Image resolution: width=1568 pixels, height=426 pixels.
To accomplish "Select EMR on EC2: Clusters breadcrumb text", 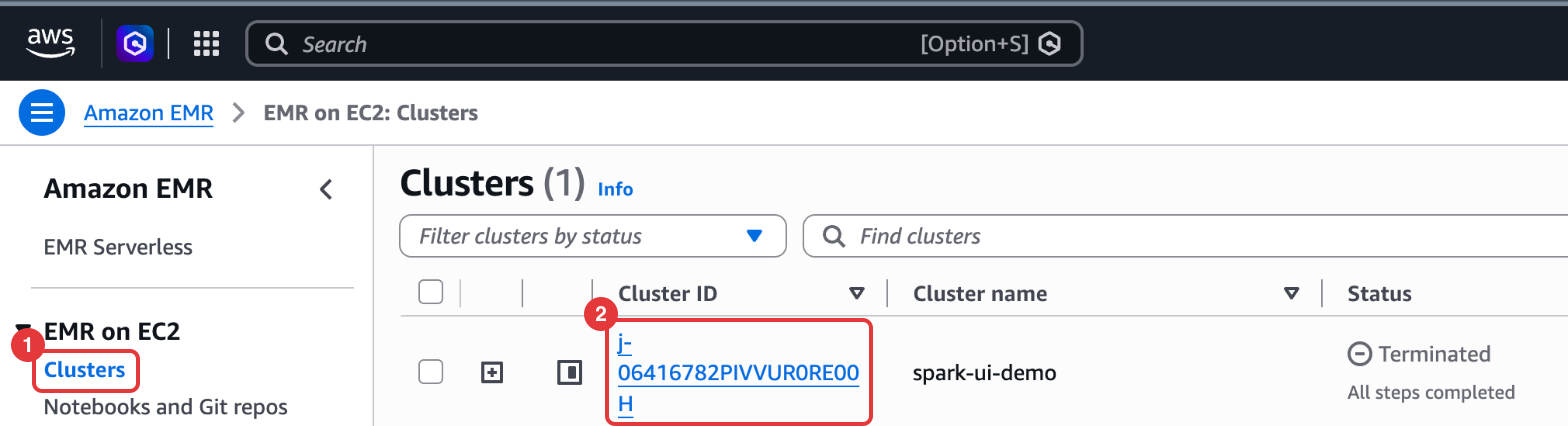I will pyautogui.click(x=371, y=113).
